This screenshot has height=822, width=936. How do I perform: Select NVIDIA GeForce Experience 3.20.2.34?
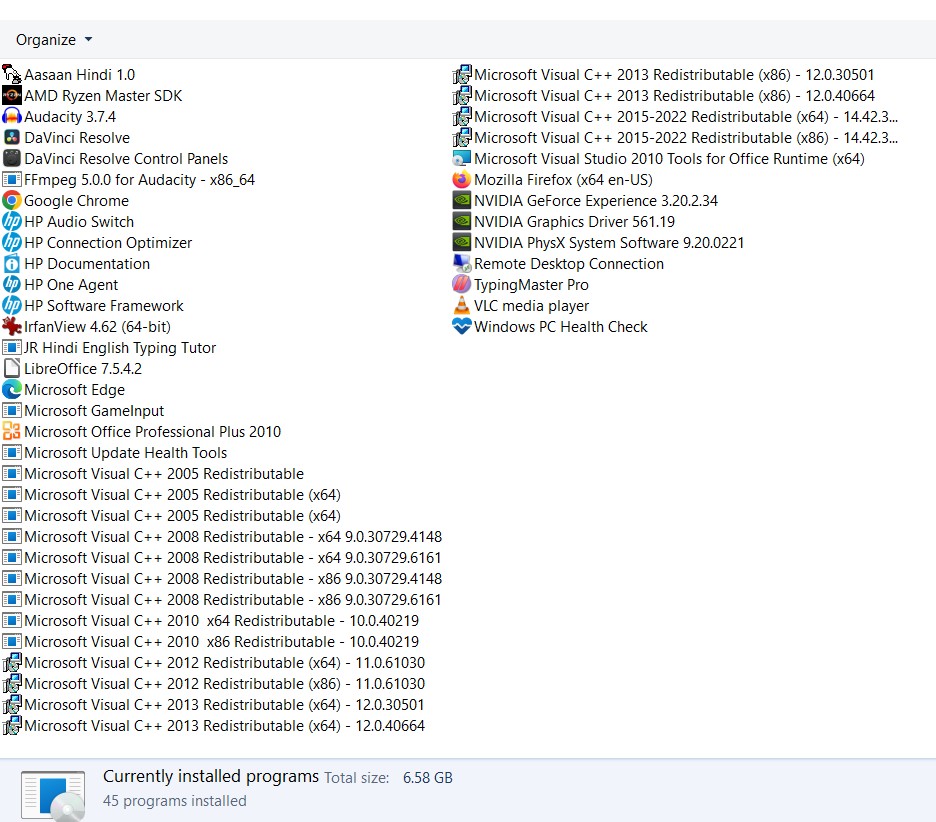595,201
